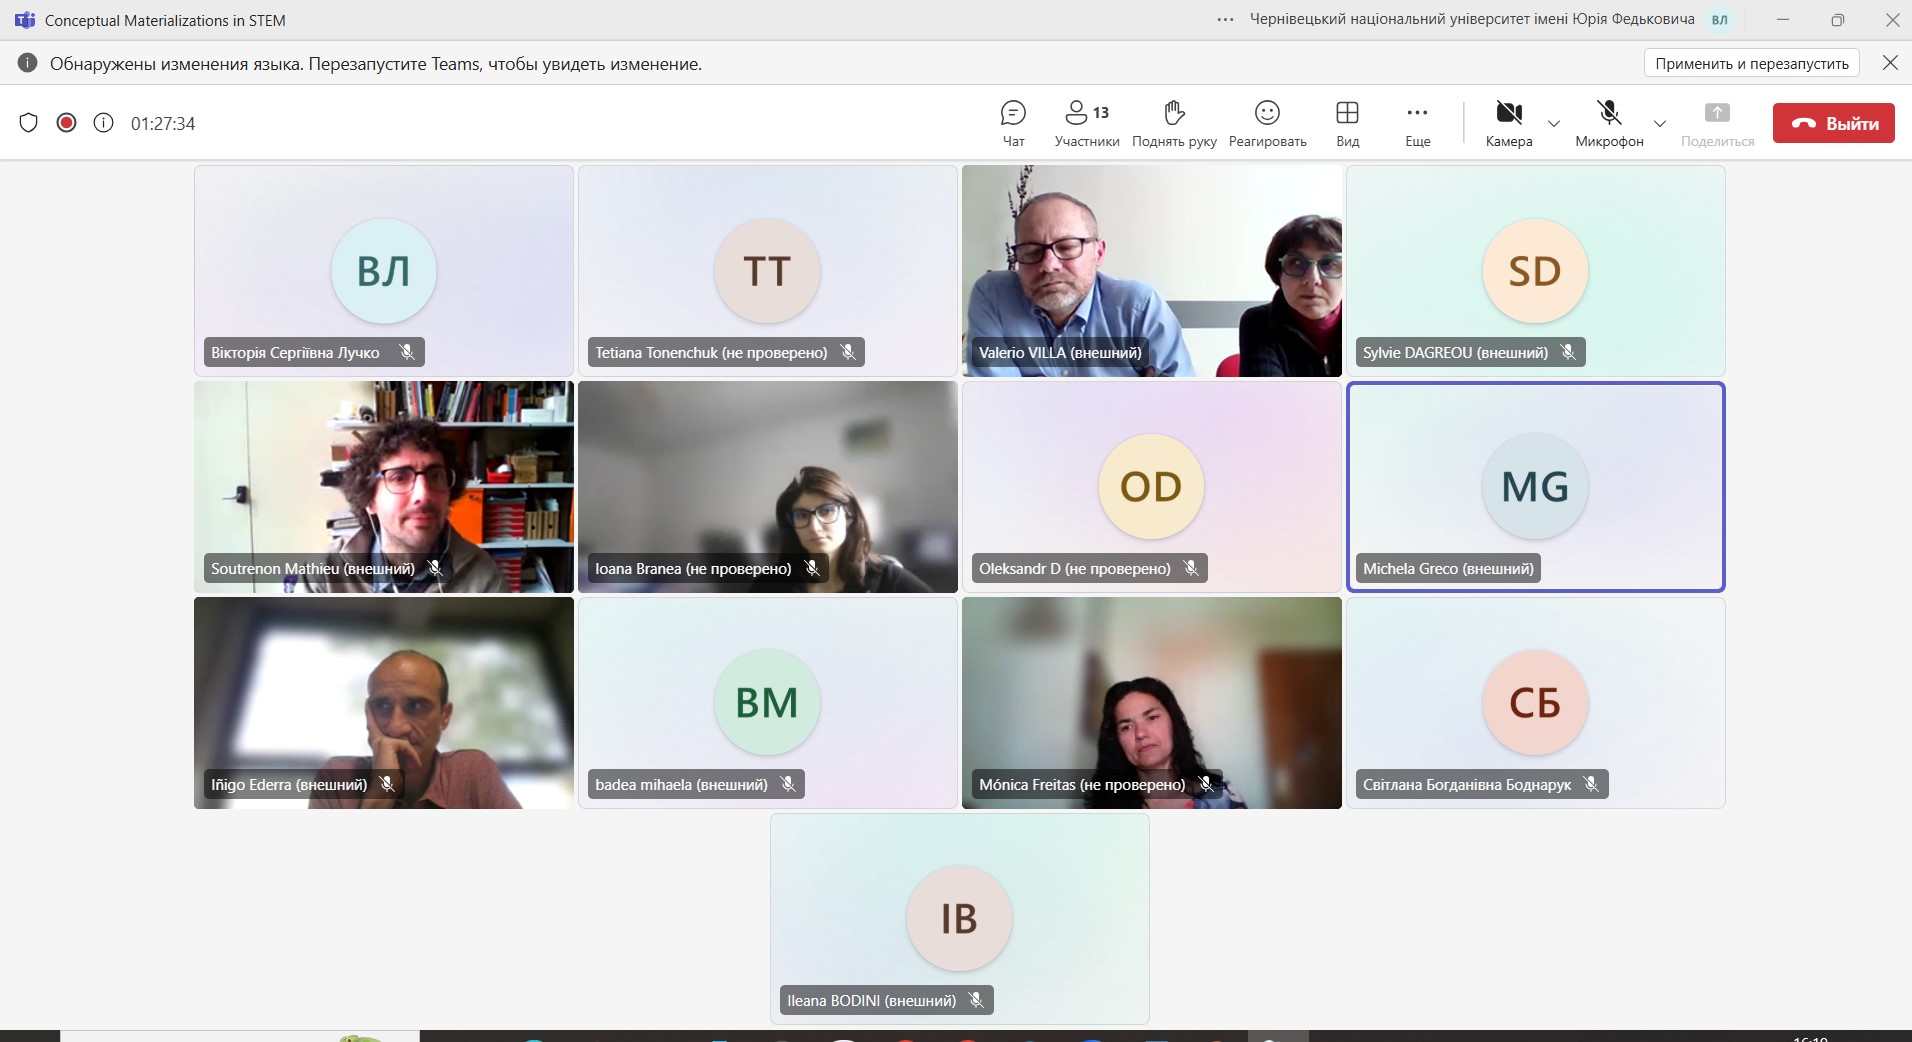
Task: Open the Еще more options menu
Action: point(1417,123)
